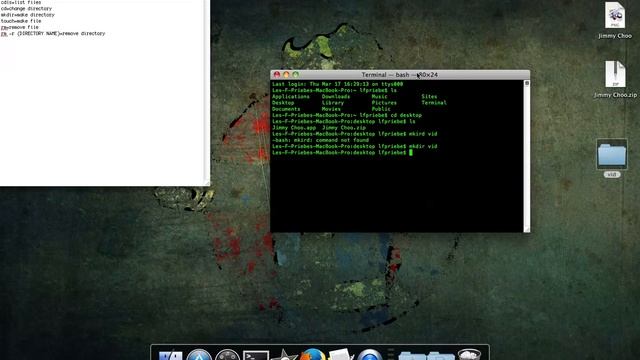The width and height of the screenshot is (640, 360).
Task: Click 'Pictures' in the Terminal listing
Action: click(384, 103)
